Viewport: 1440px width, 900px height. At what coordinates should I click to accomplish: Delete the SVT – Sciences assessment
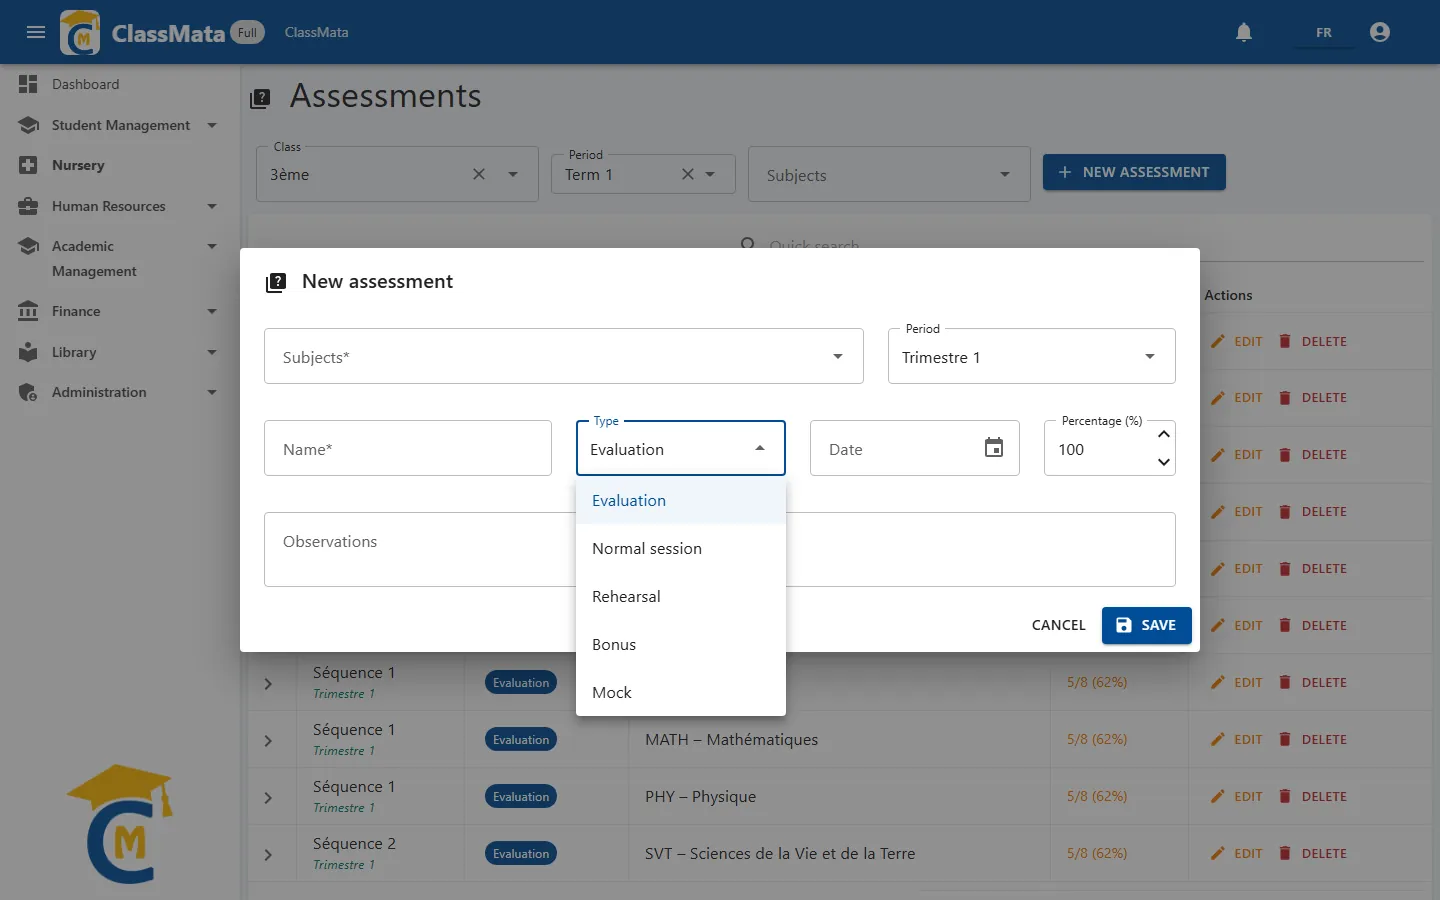point(1312,854)
